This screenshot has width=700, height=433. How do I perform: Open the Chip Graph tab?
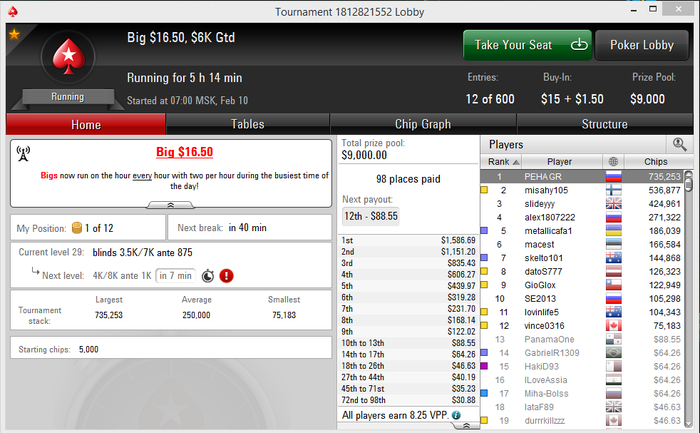[423, 124]
